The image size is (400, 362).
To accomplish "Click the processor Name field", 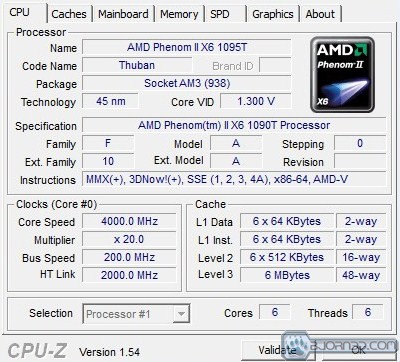I will (x=187, y=47).
